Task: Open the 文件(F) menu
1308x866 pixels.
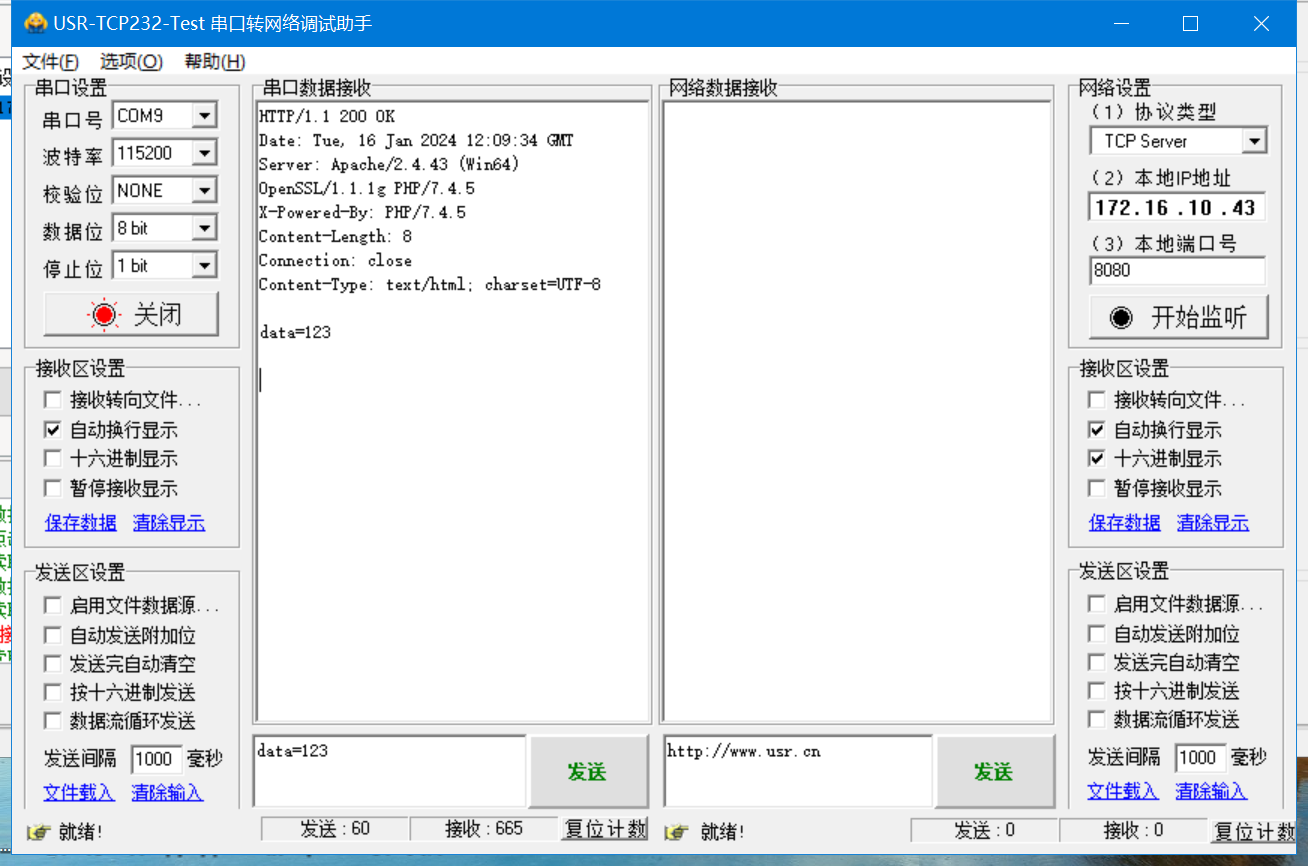Action: tap(50, 62)
